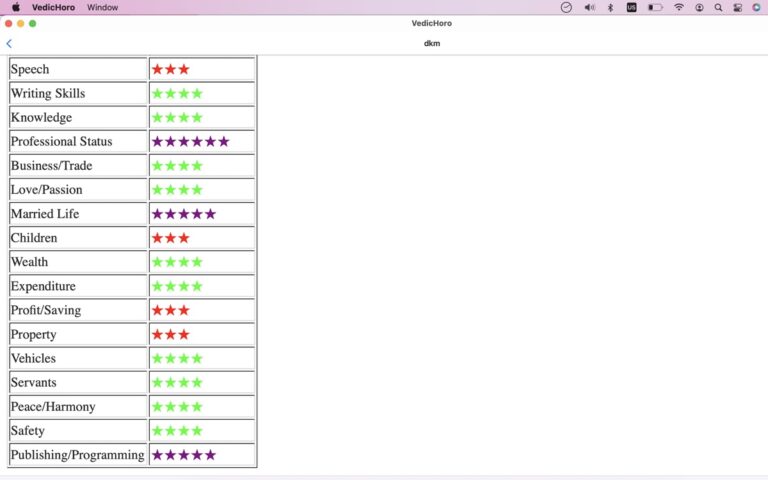Image resolution: width=768 pixels, height=480 pixels.
Task: Open the Wi-Fi menu
Action: pyautogui.click(x=679, y=7)
